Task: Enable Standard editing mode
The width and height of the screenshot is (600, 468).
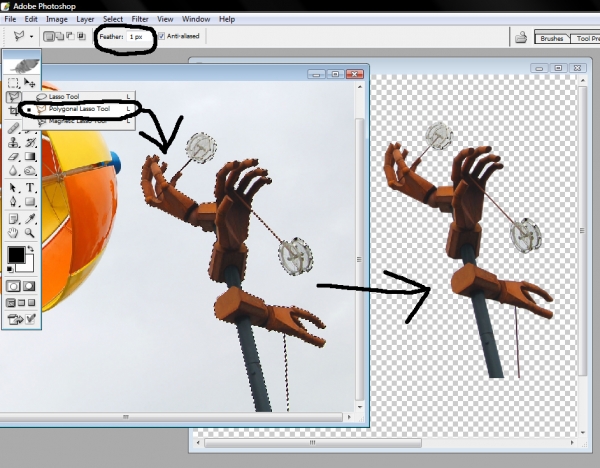Action: click(x=13, y=286)
